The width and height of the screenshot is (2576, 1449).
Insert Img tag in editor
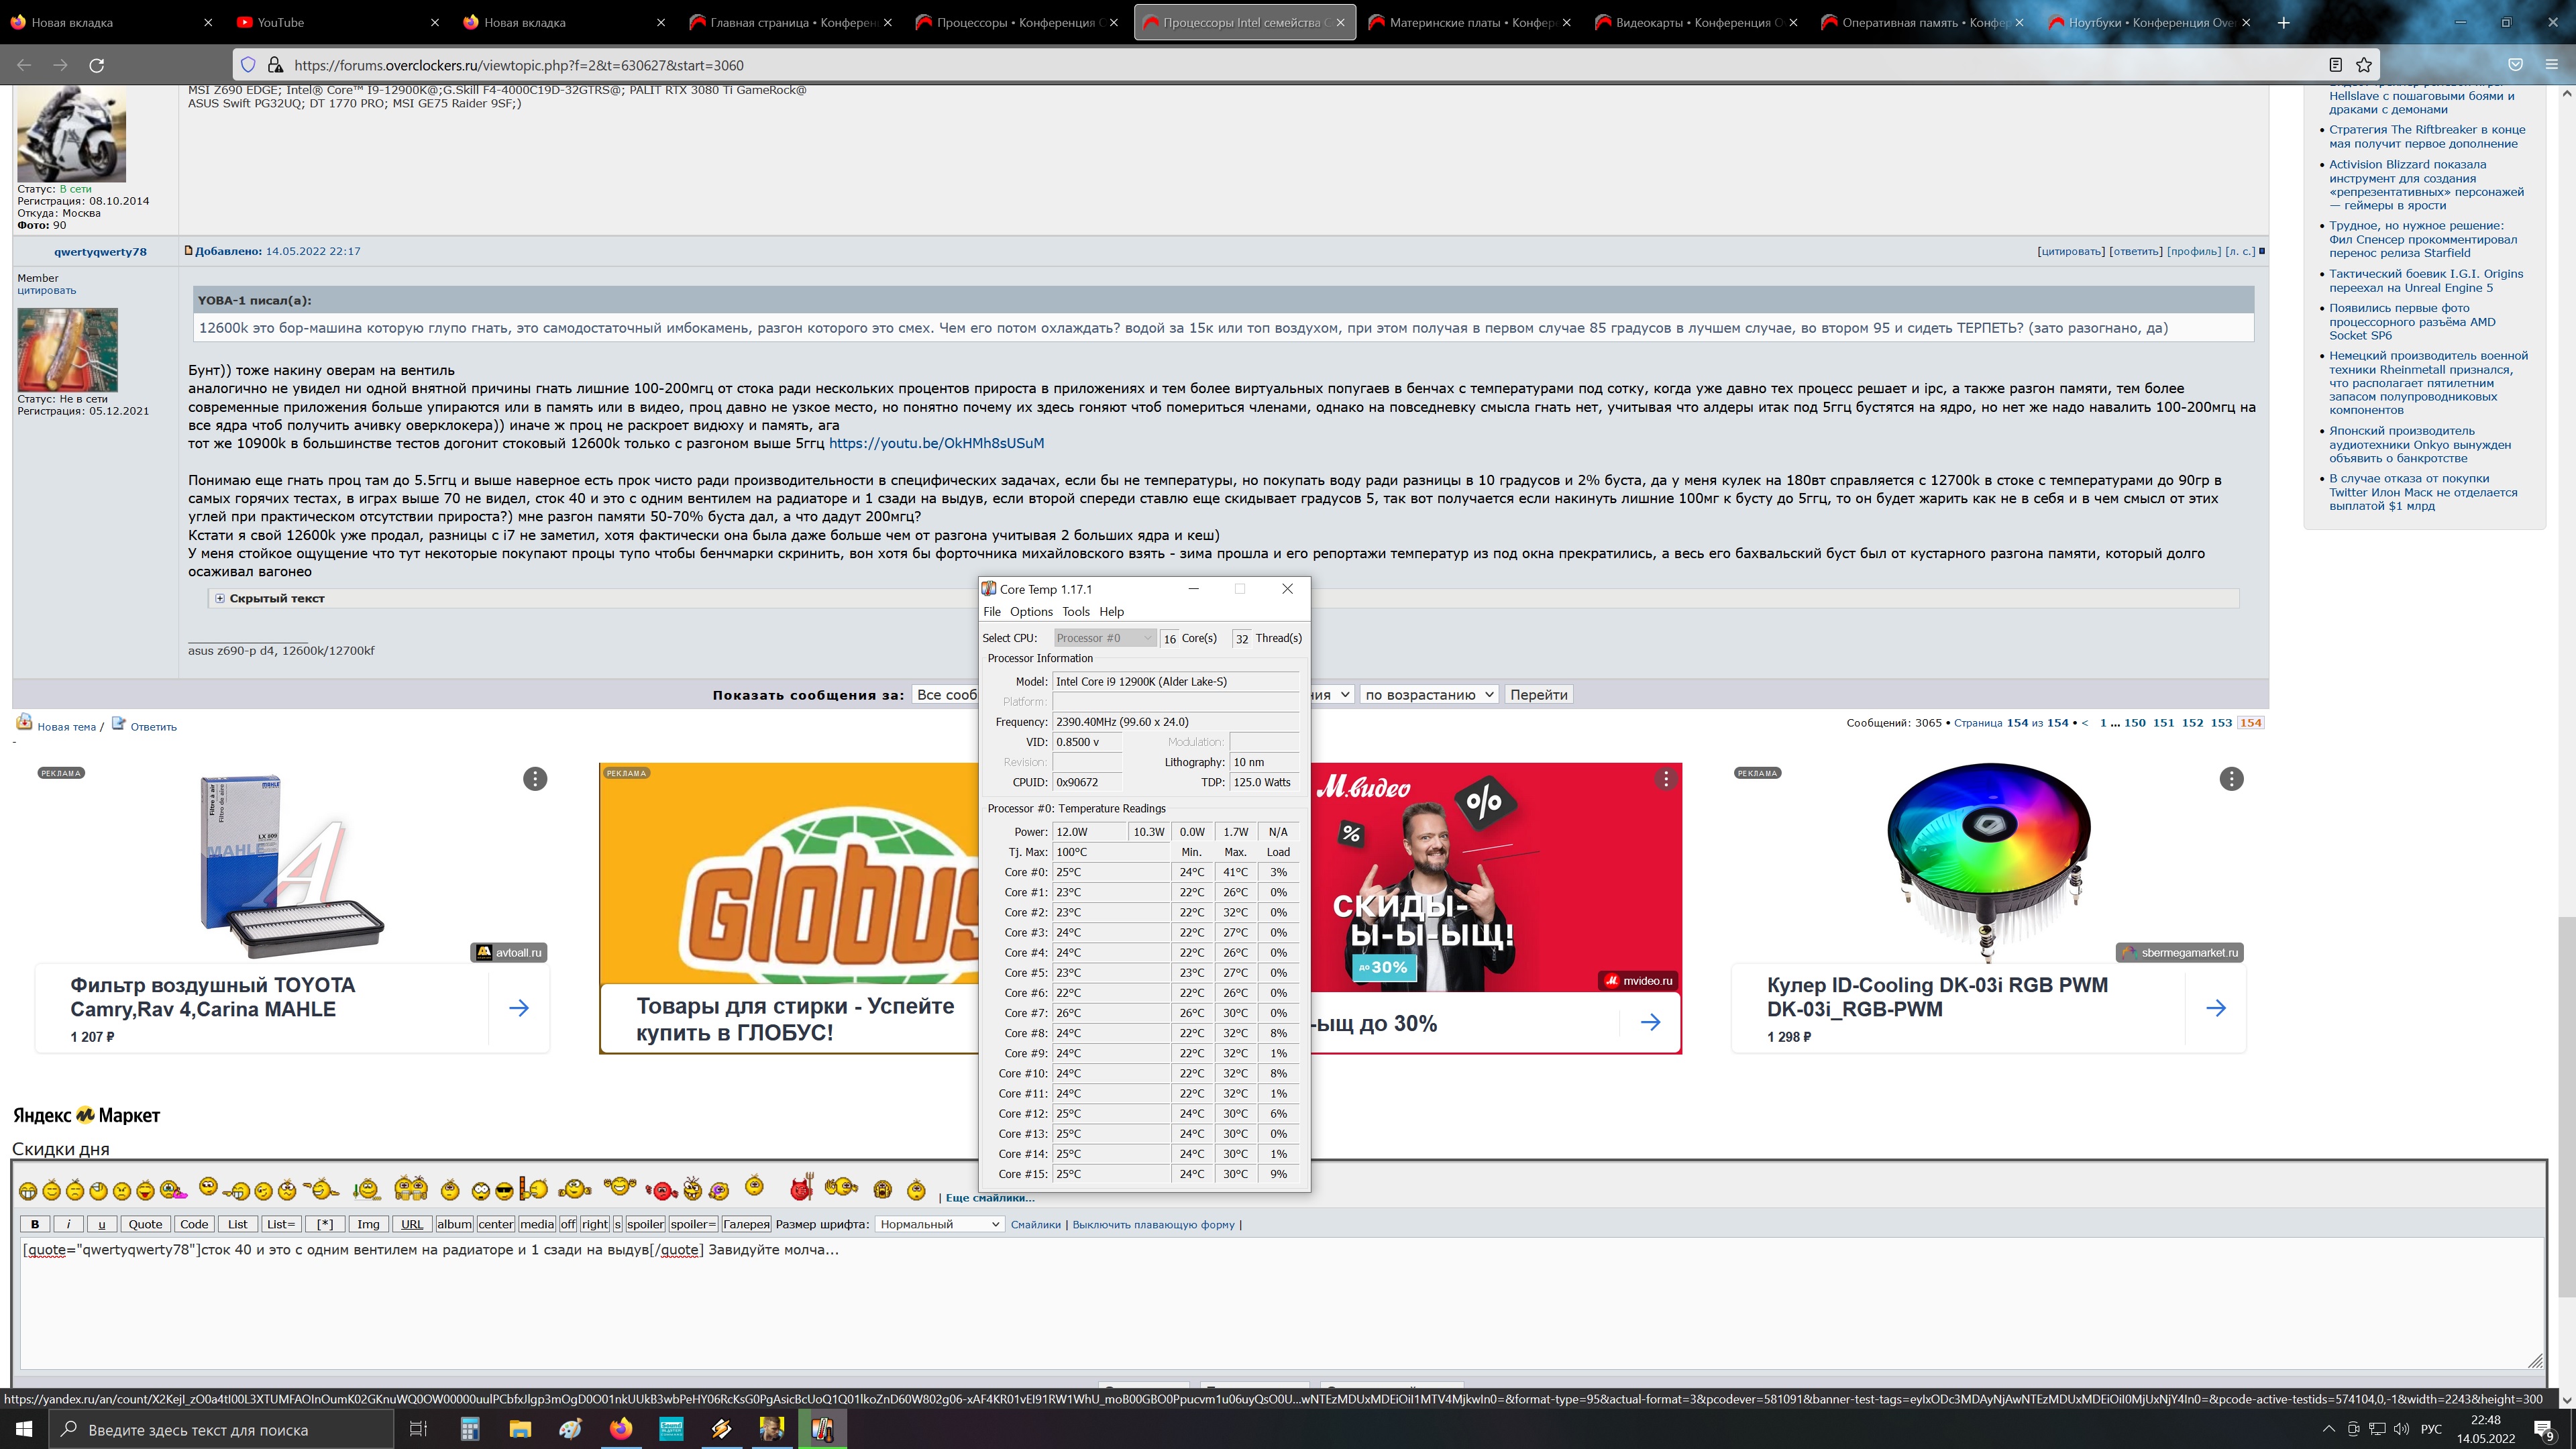point(368,1224)
